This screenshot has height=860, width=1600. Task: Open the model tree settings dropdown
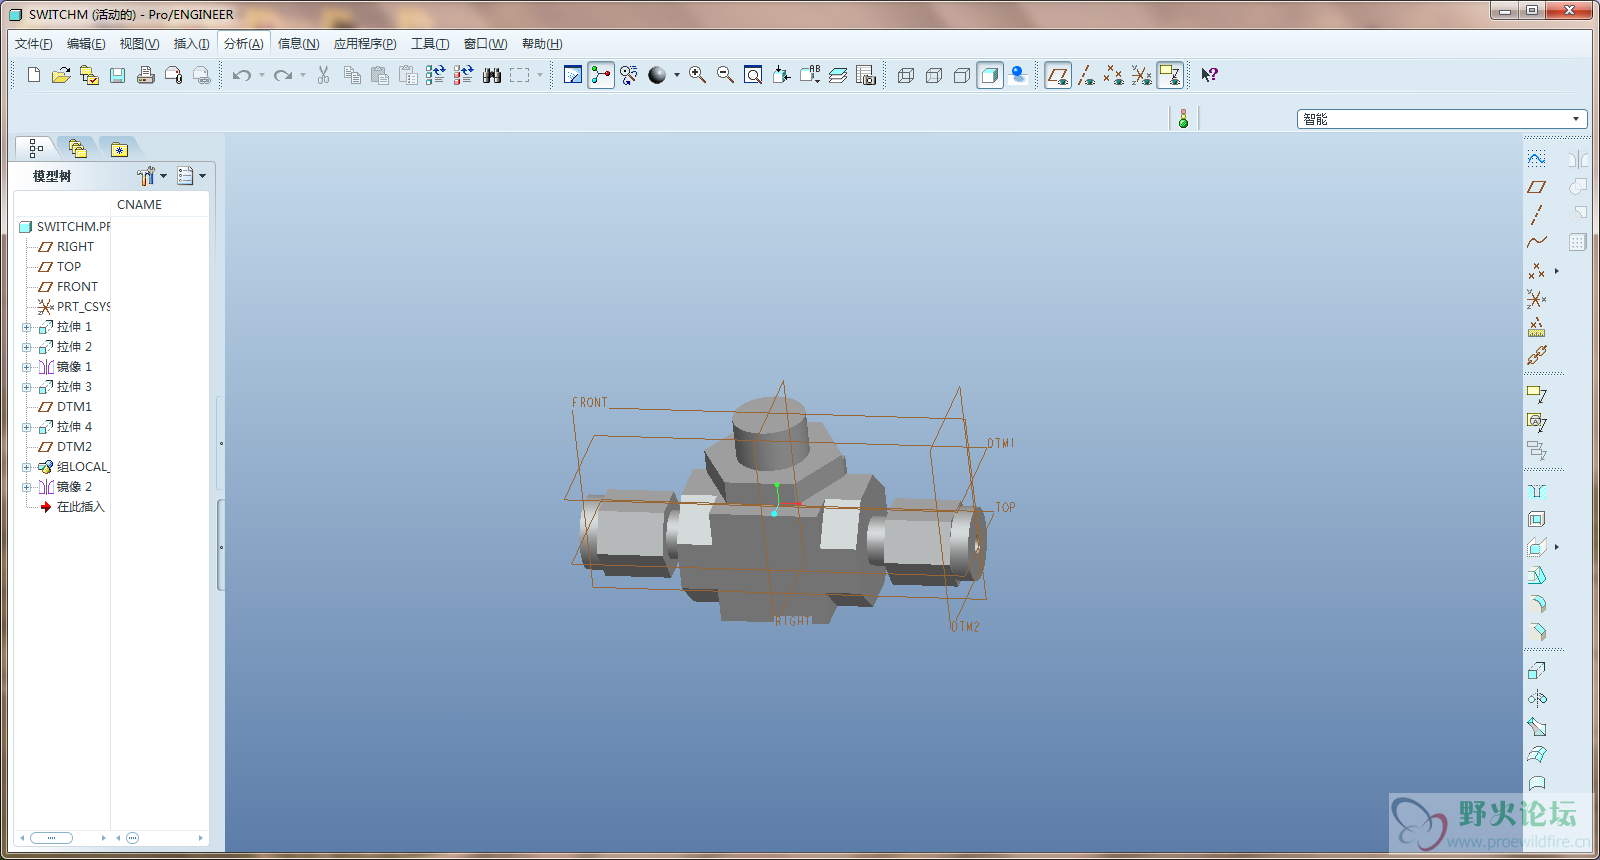pos(152,176)
